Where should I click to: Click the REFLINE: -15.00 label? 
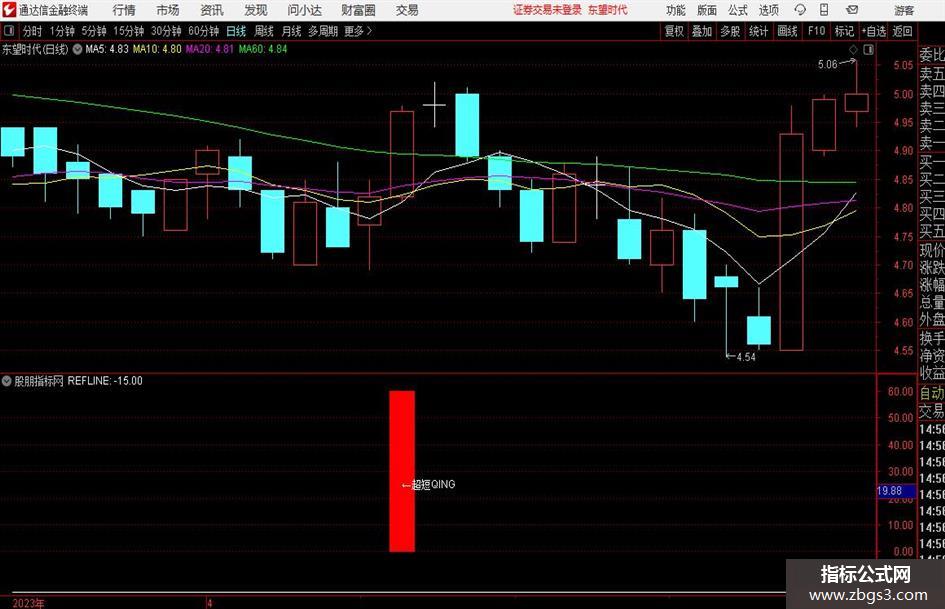click(x=105, y=380)
